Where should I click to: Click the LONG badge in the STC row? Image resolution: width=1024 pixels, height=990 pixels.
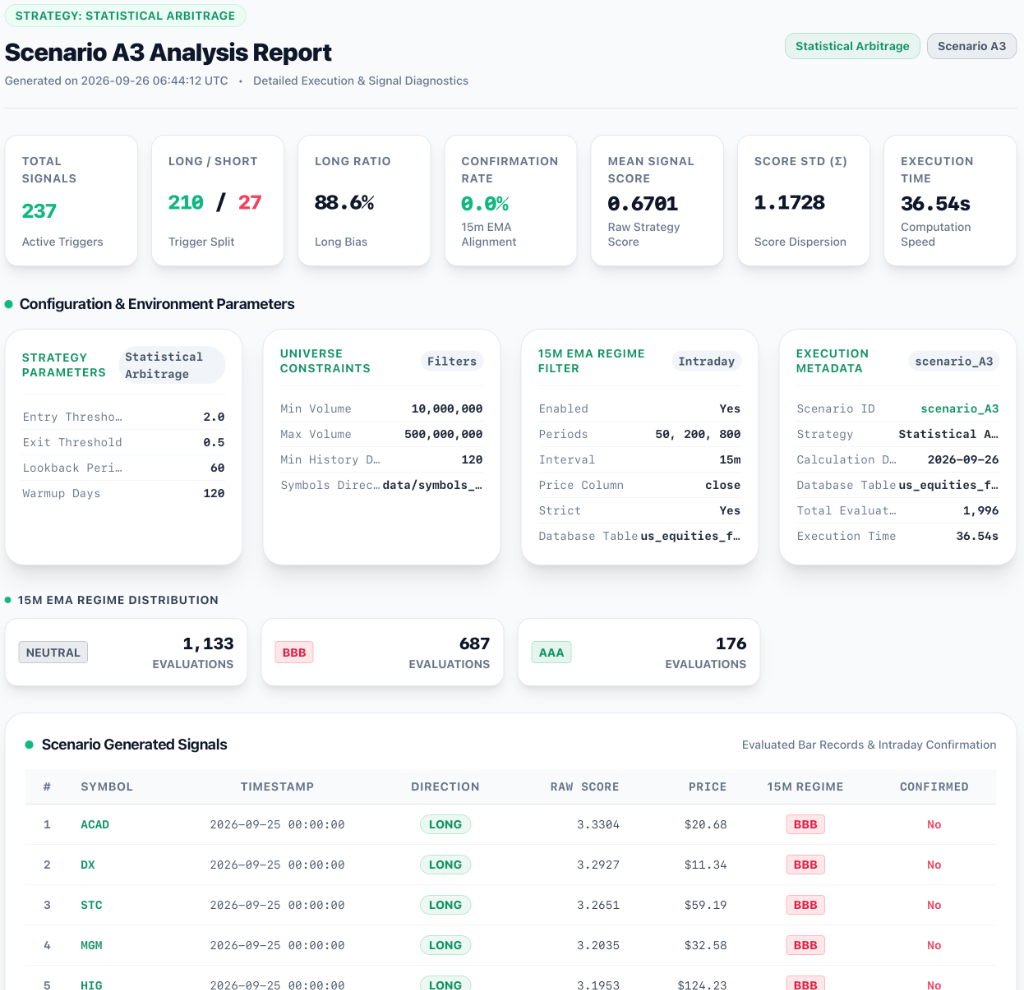pyautogui.click(x=445, y=905)
